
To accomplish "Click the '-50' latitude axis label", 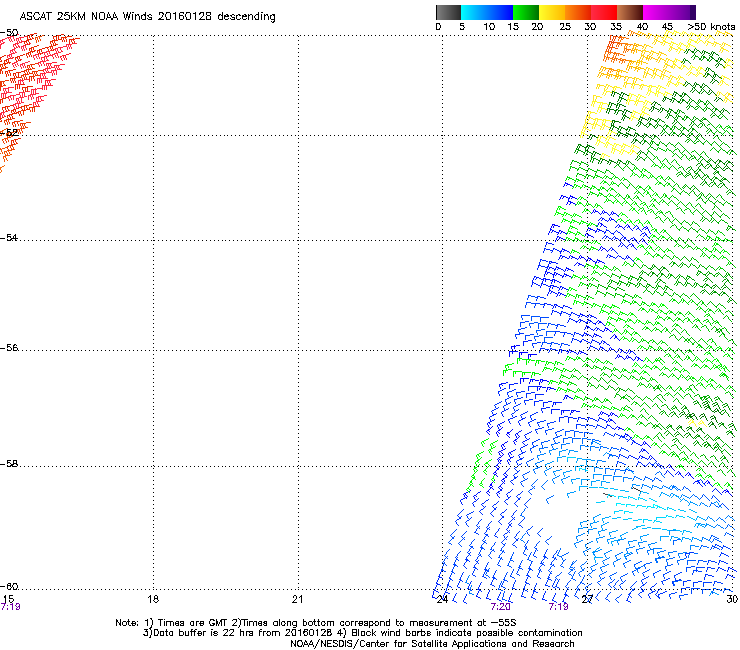I will 9,33.
